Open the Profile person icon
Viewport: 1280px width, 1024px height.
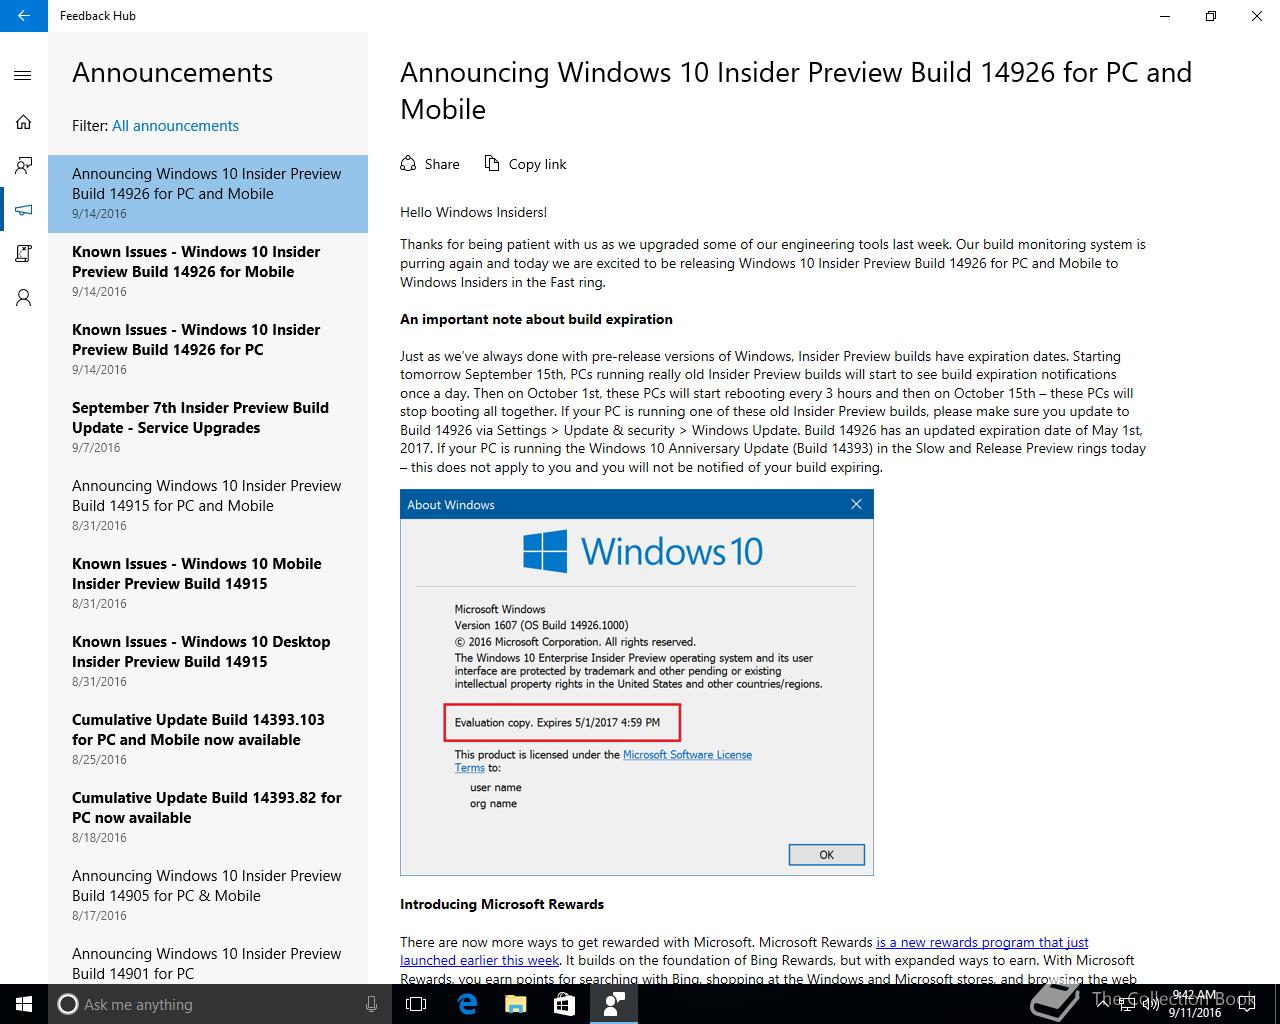tap(23, 298)
